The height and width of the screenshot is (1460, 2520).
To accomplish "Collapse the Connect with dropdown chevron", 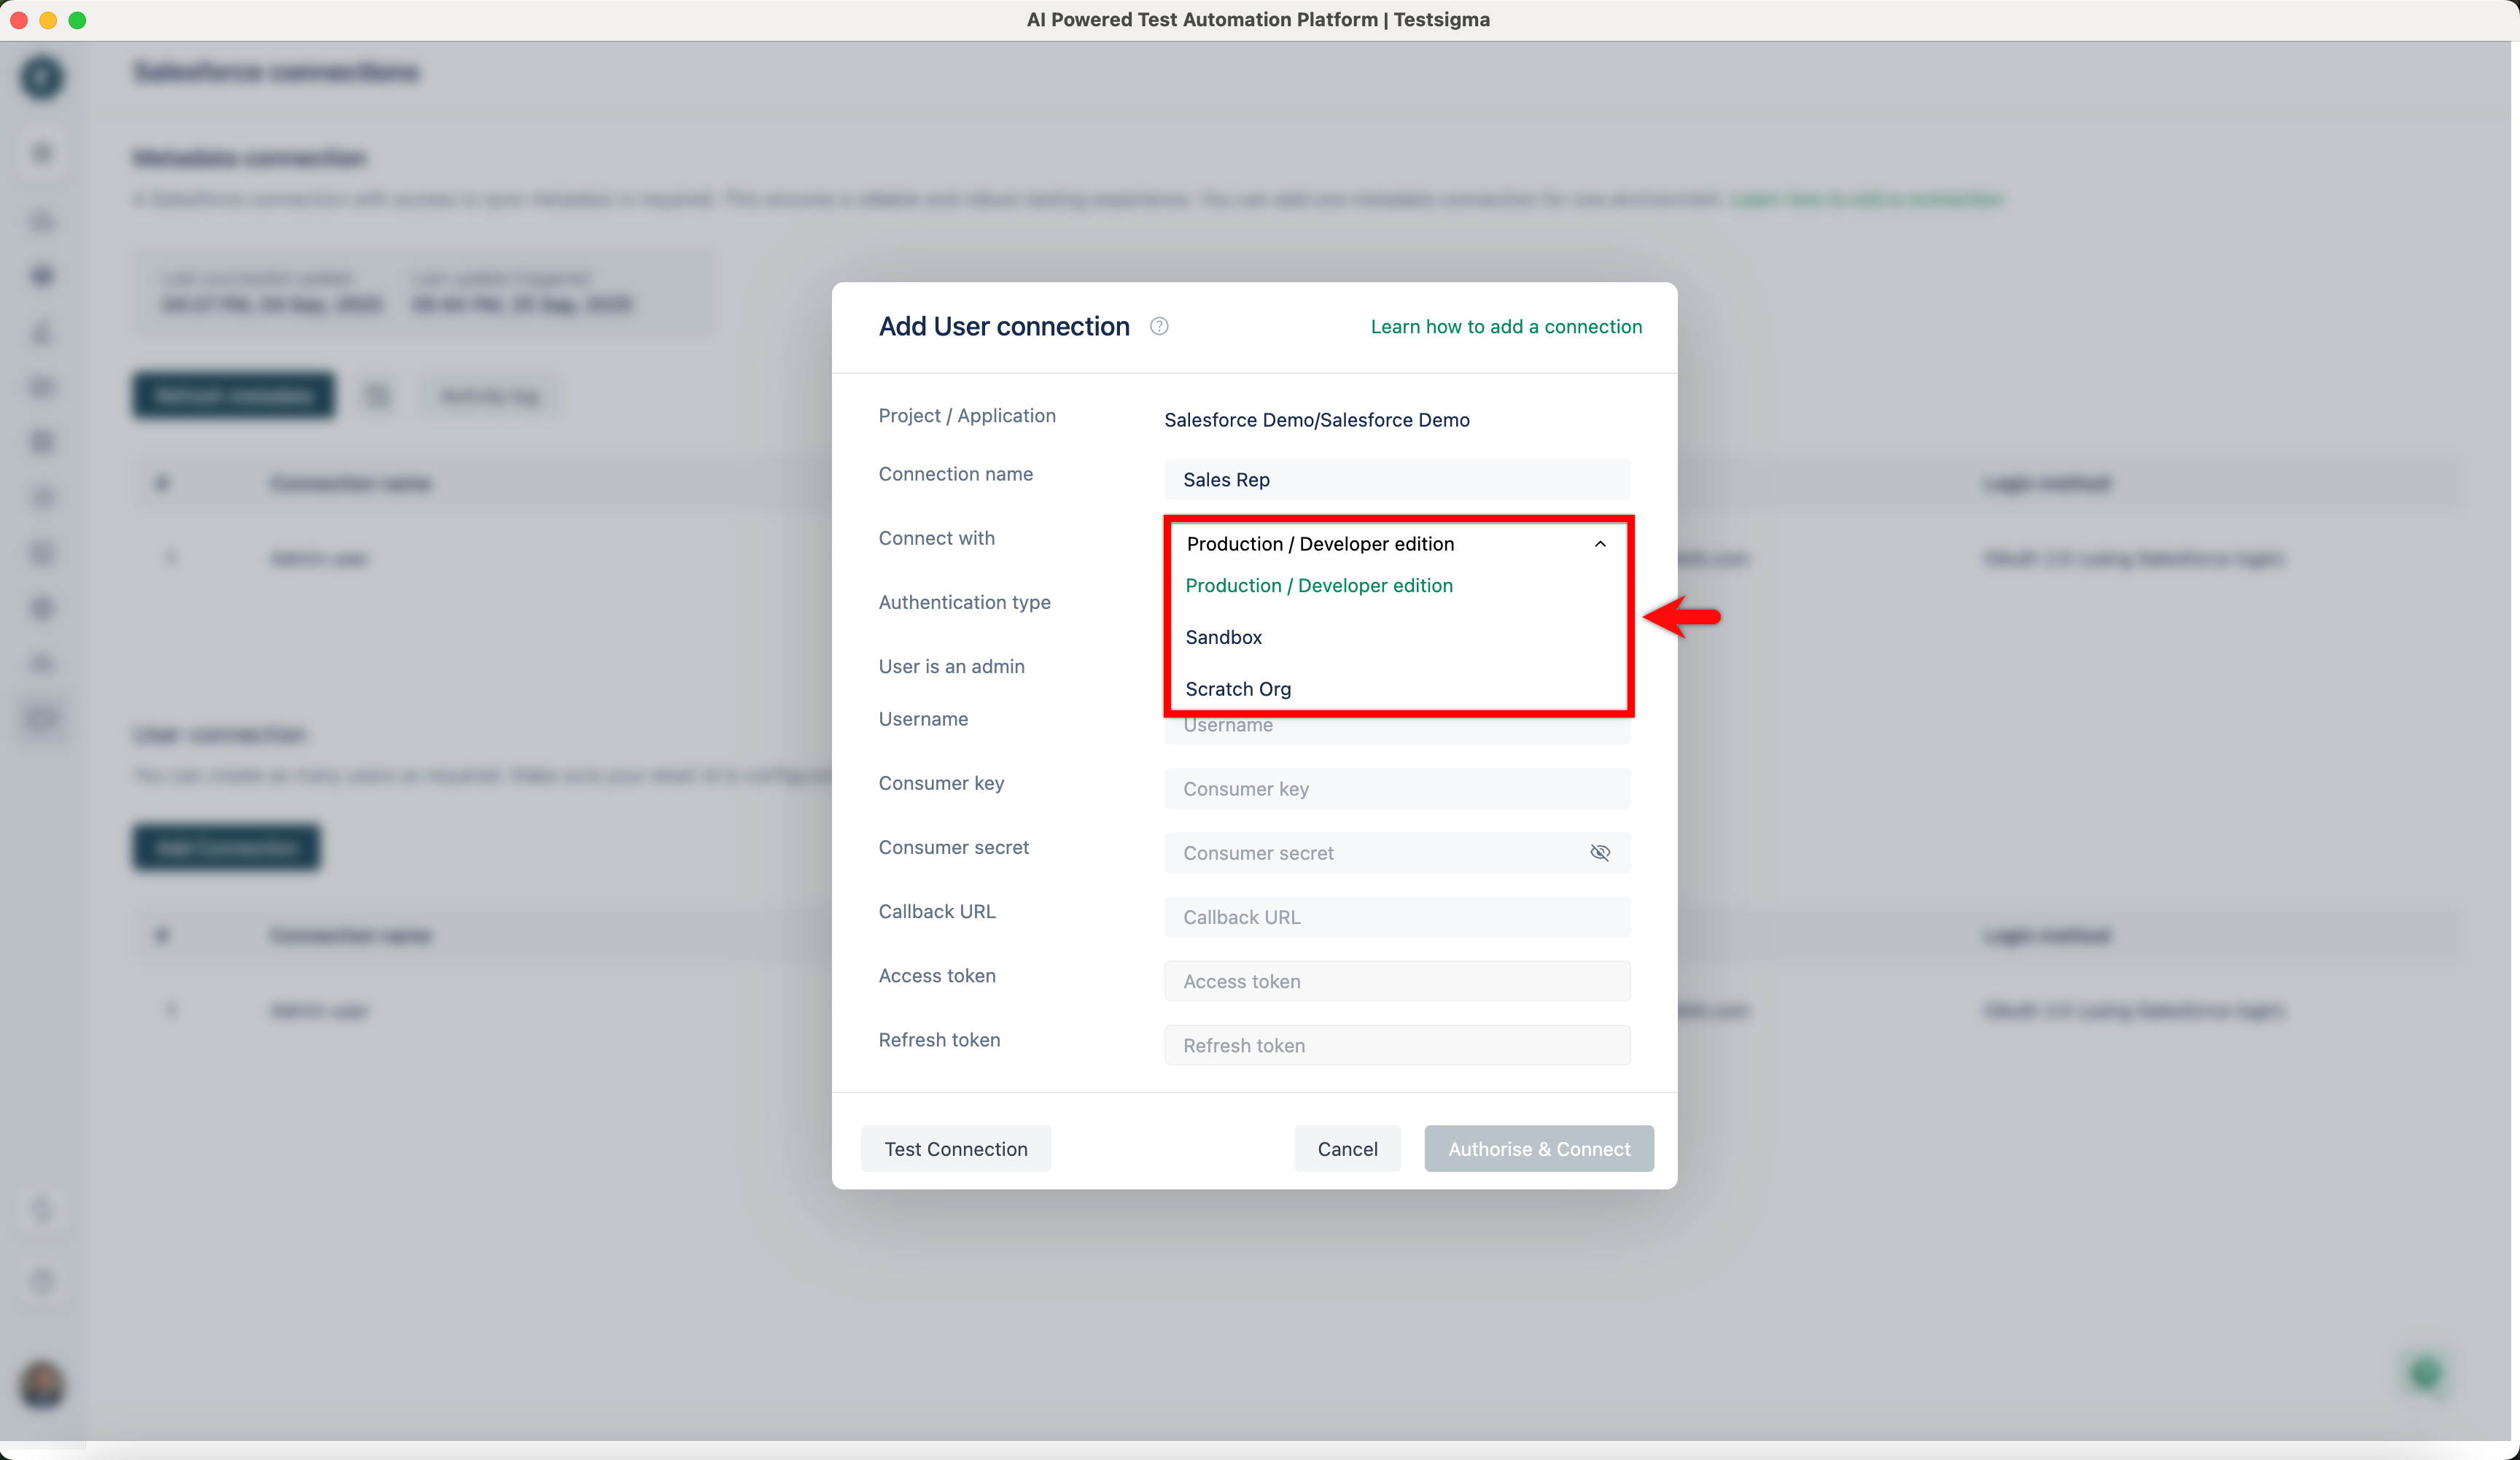I will [x=1599, y=543].
